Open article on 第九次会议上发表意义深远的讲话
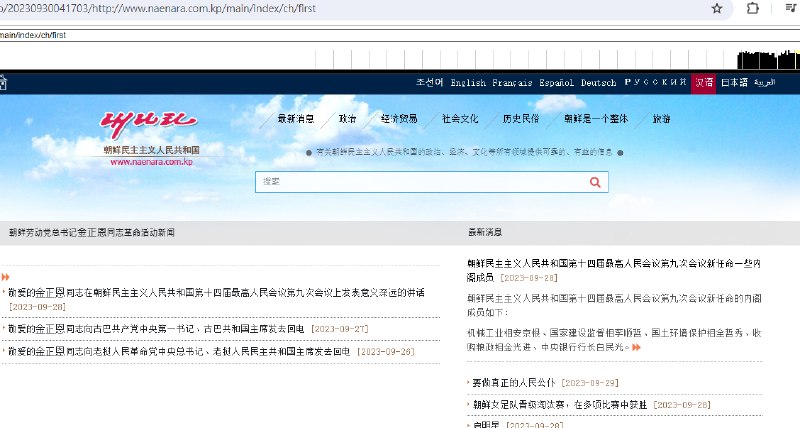 (216, 293)
